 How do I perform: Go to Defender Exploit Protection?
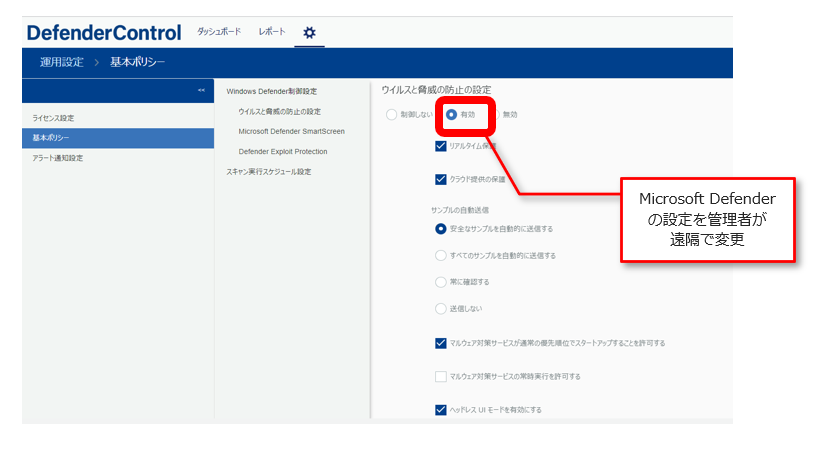coord(283,152)
